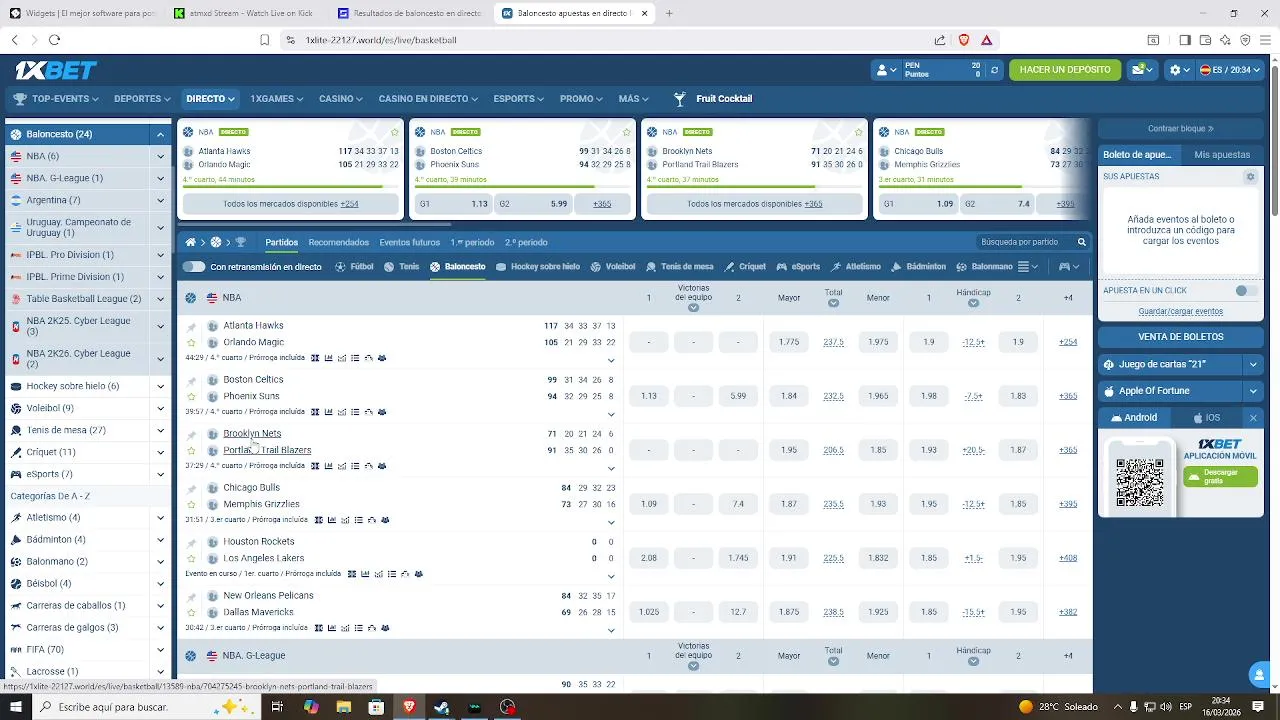The image size is (1280, 720).
Task: Favorite the New Orleans Pelicans match
Action: [x=192, y=612]
